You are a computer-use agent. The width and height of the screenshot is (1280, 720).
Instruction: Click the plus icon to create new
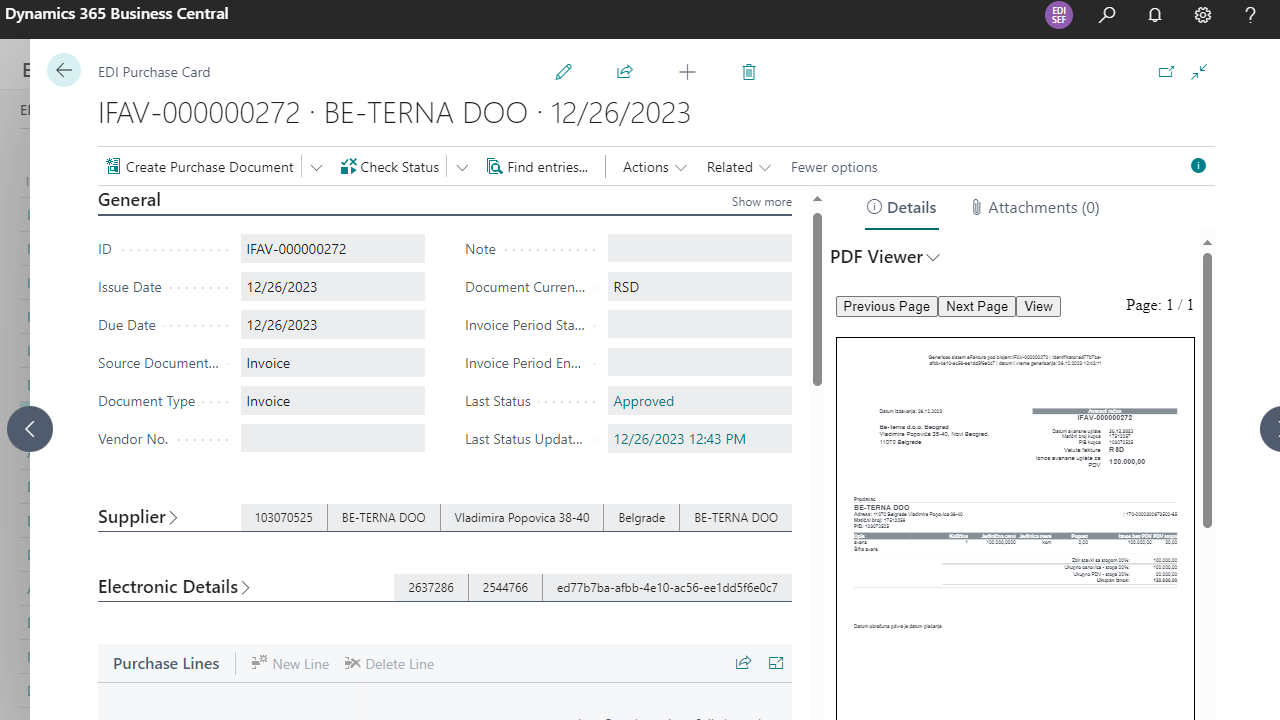pyautogui.click(x=687, y=72)
